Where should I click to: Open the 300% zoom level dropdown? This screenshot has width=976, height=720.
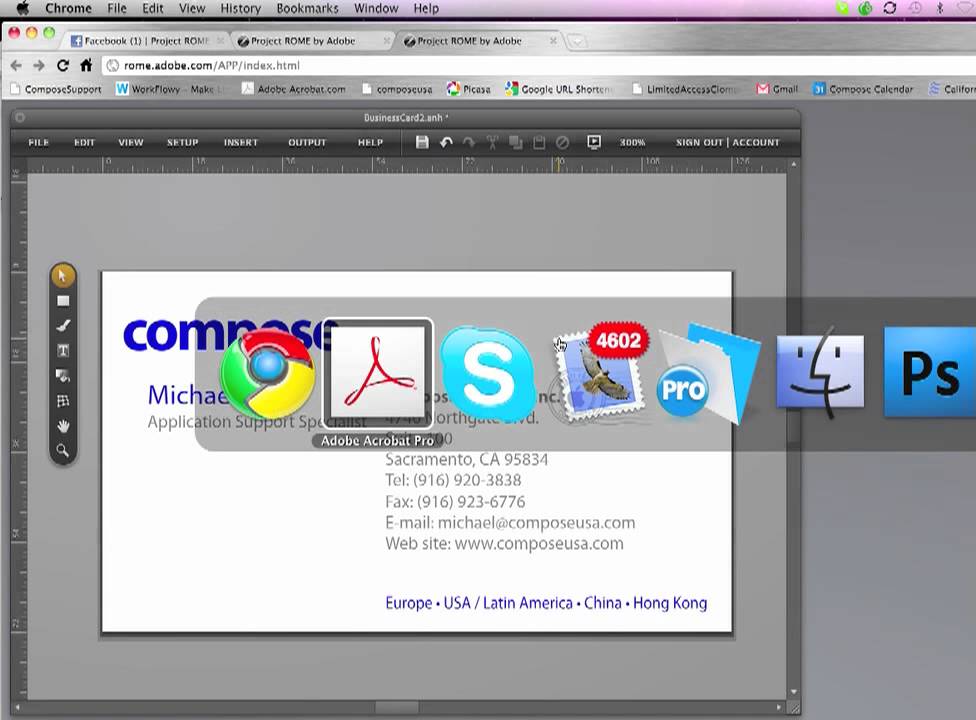632,143
